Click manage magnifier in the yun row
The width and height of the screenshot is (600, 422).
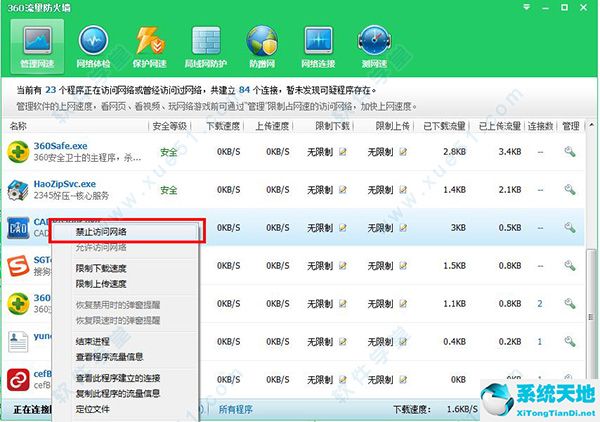[x=570, y=341]
